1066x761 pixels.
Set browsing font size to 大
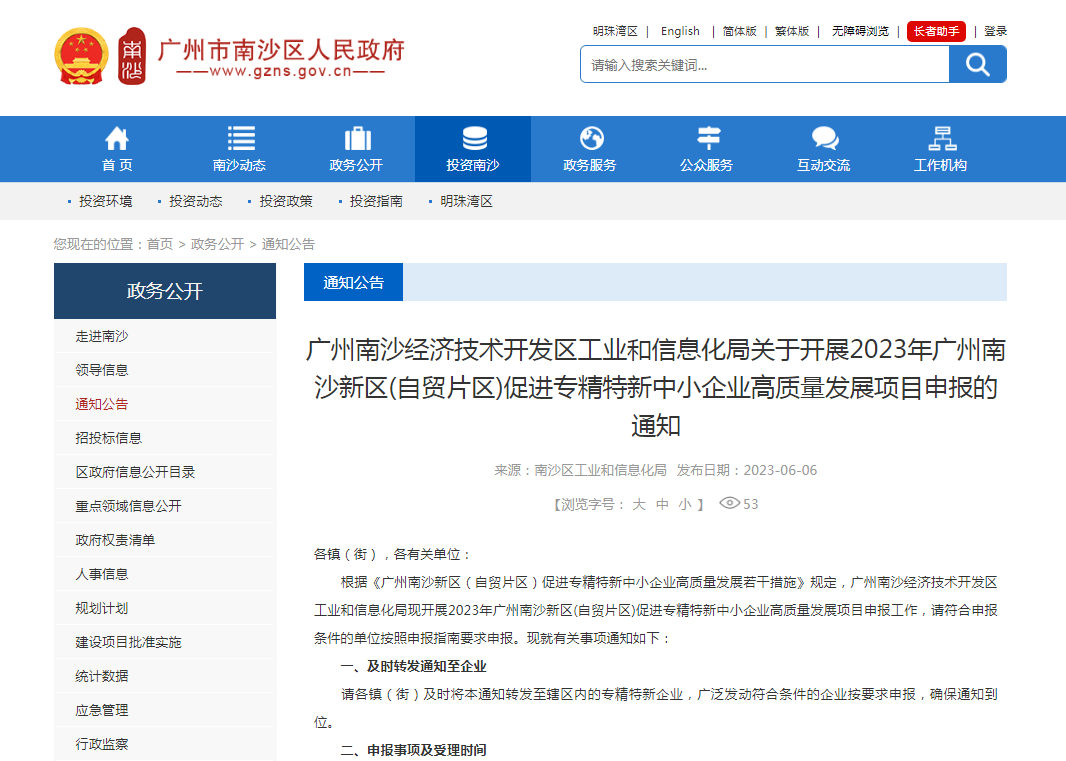point(639,504)
